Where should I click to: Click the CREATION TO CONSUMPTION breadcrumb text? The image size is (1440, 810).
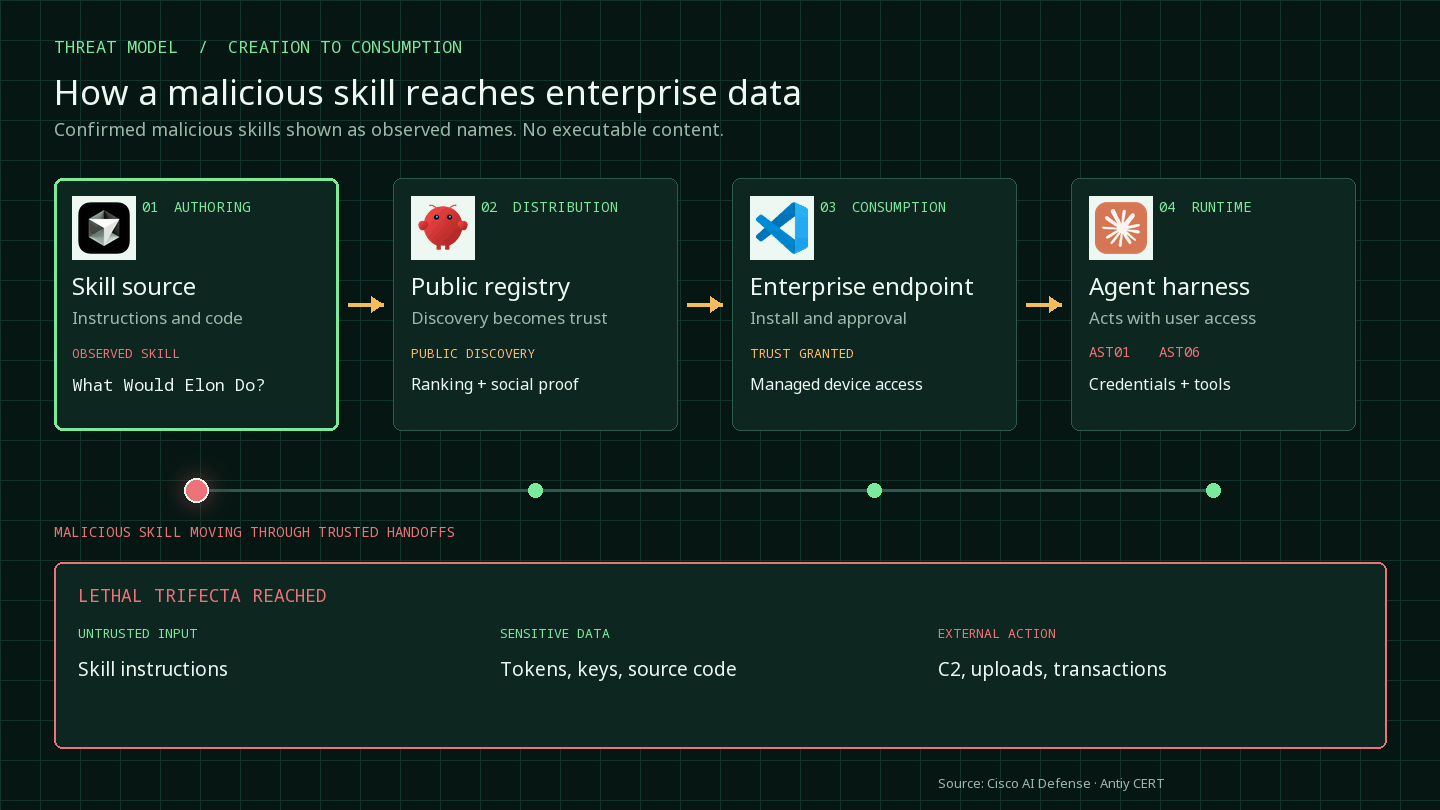click(345, 47)
